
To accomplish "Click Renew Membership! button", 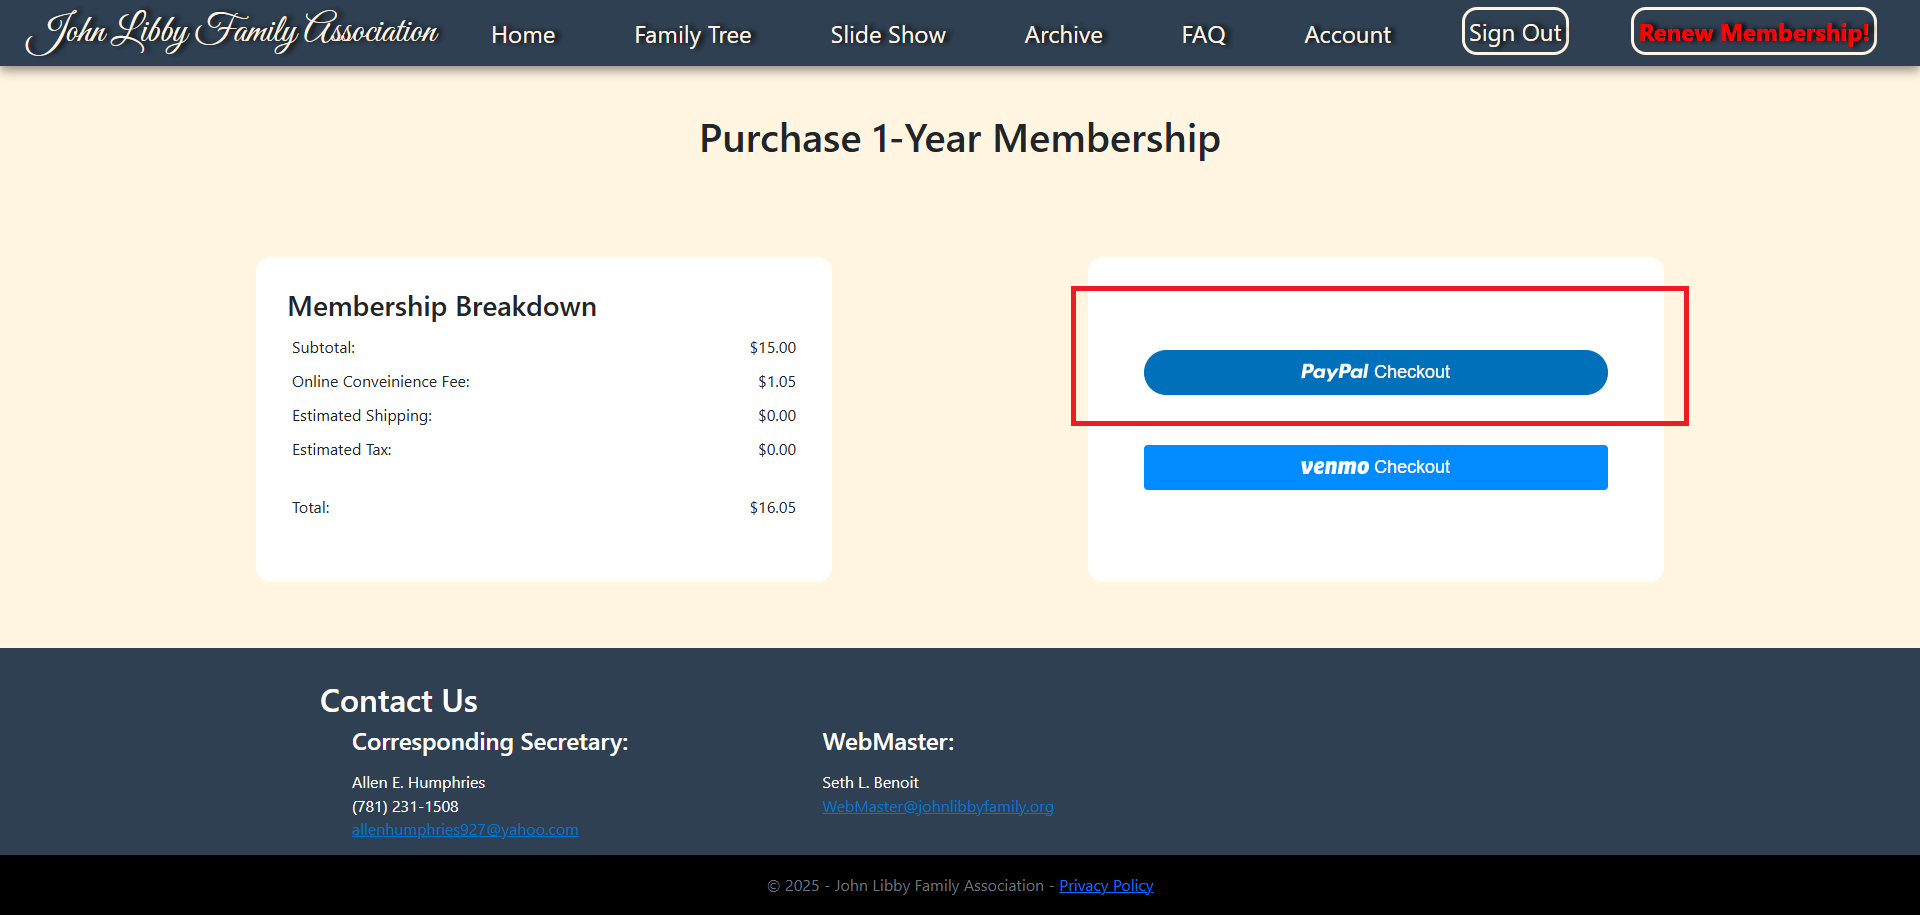I will point(1754,32).
